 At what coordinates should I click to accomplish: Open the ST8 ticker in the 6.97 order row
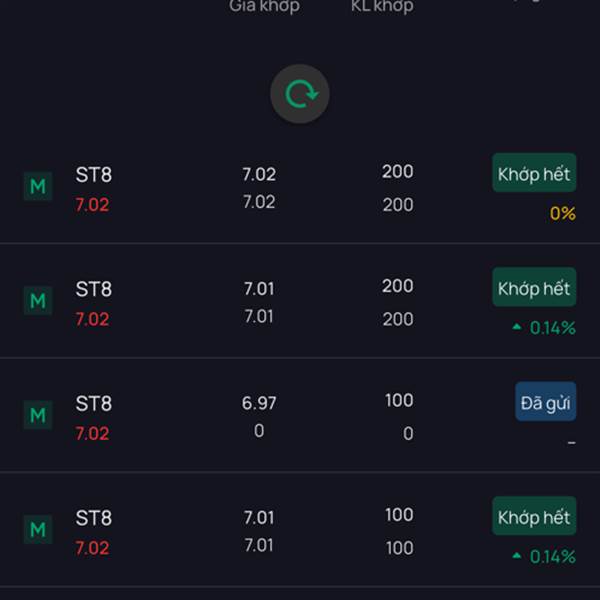[x=94, y=404]
